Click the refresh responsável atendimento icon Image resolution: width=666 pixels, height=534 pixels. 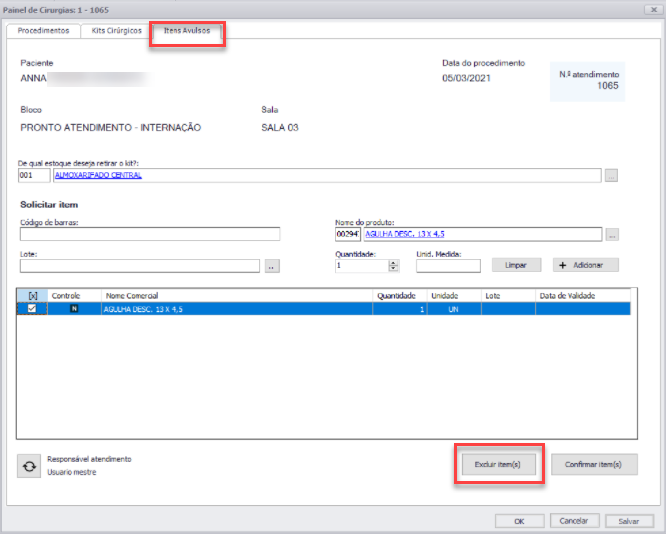[29, 466]
